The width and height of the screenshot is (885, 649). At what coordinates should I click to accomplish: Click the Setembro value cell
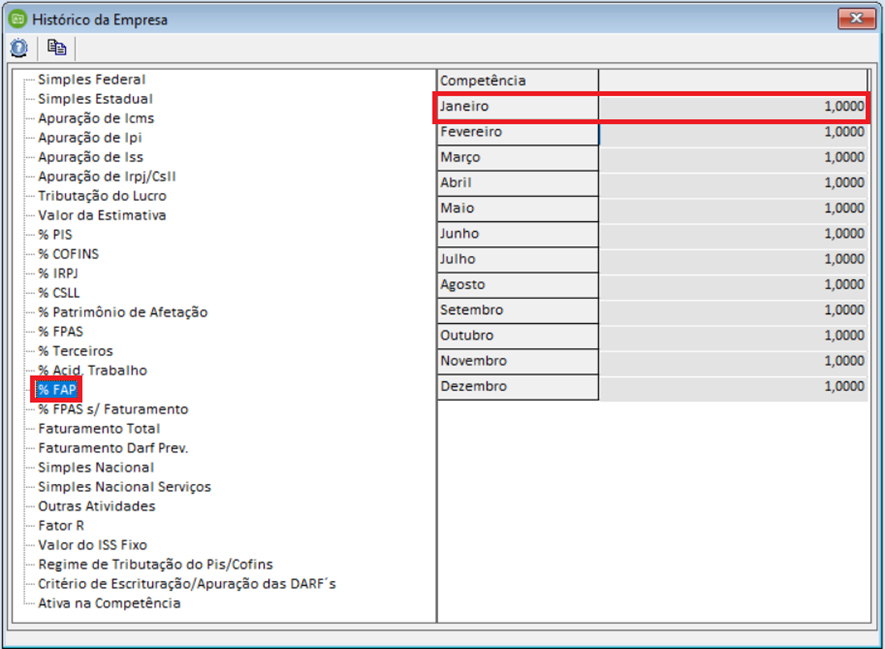[x=733, y=310]
